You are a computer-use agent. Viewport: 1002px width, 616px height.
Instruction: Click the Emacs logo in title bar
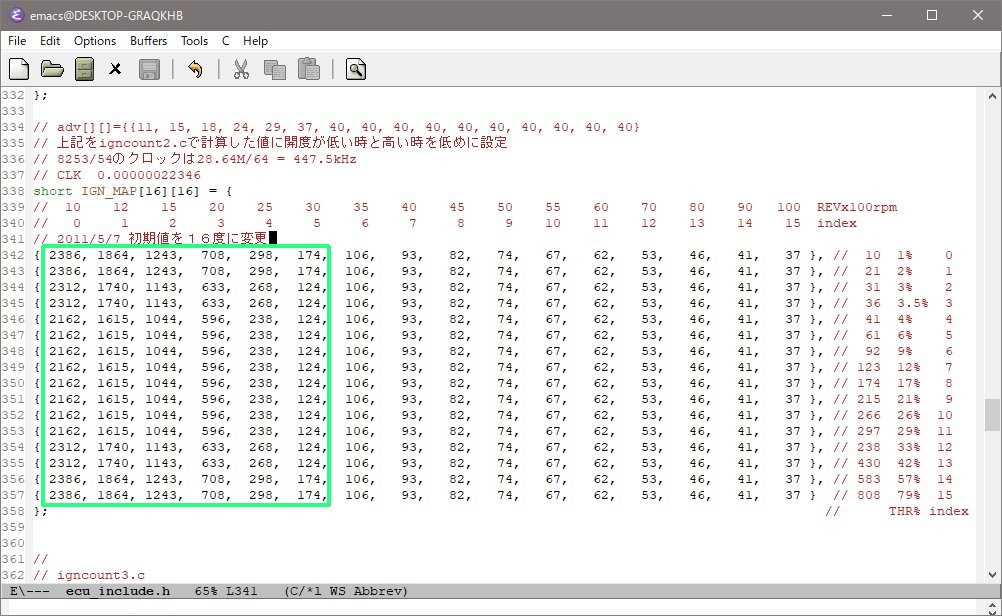pyautogui.click(x=16, y=15)
